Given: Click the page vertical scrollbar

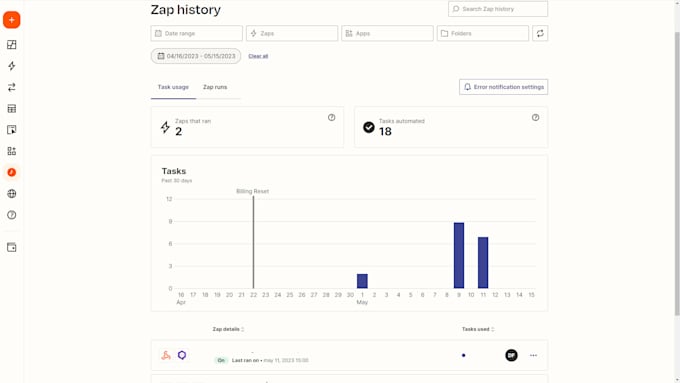Looking at the screenshot, I should point(677,173).
